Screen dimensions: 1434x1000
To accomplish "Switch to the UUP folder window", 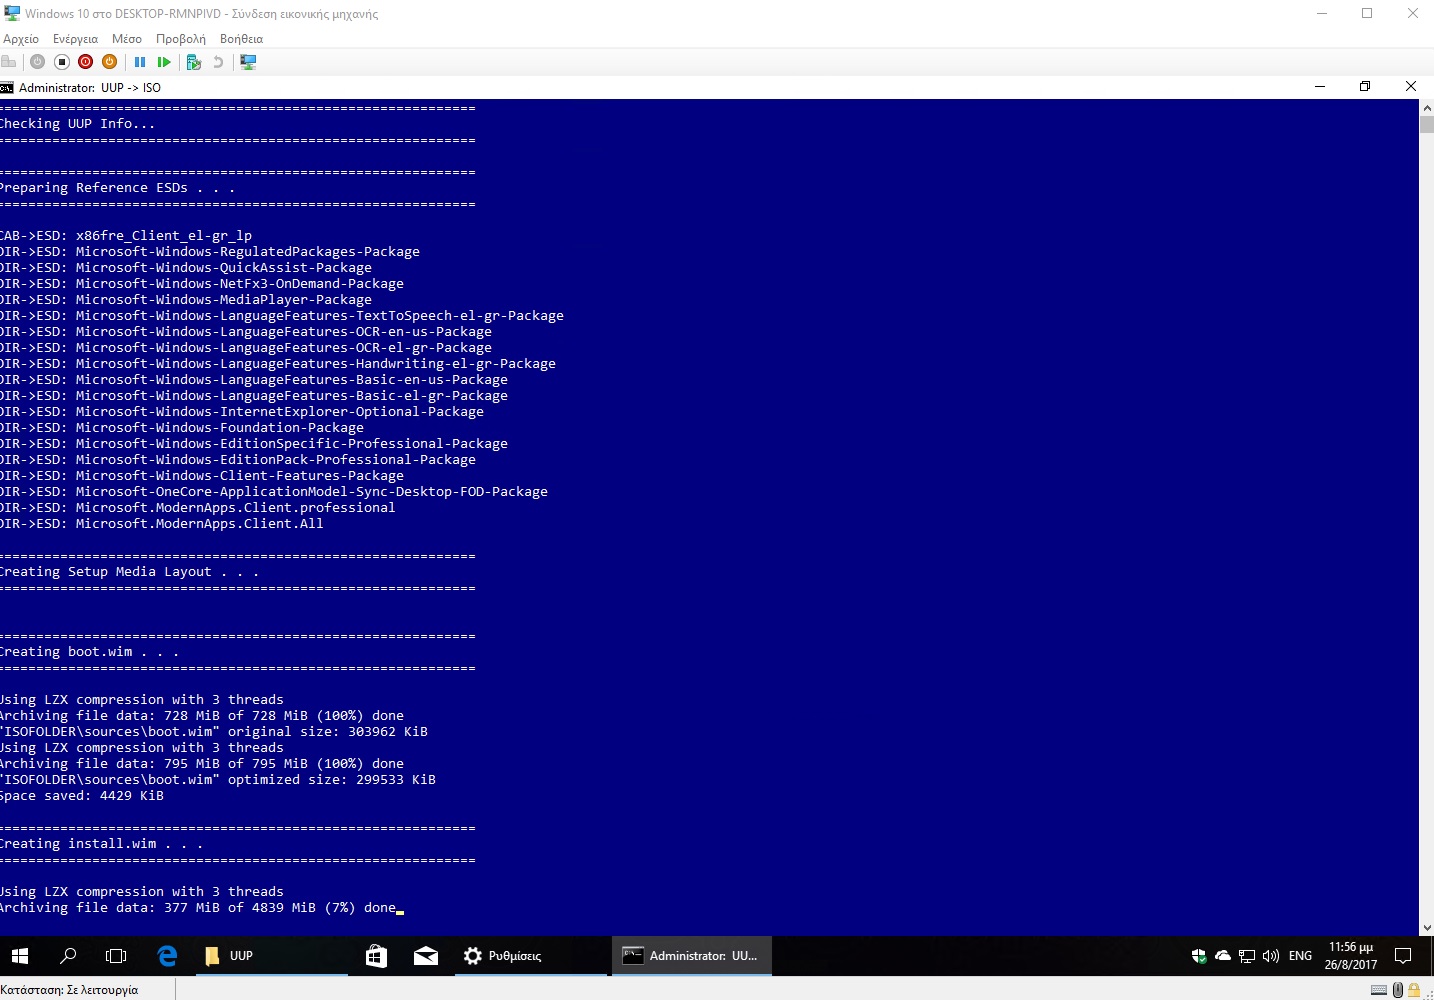I will point(270,956).
